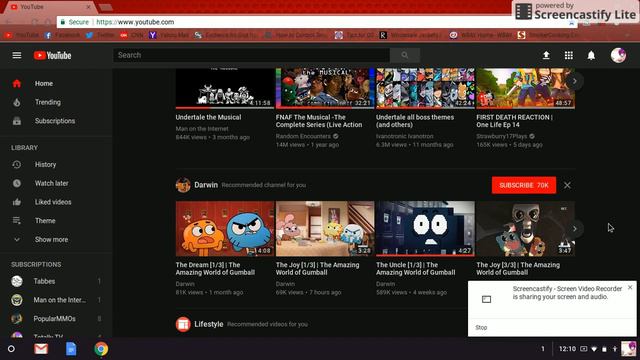Open Darwin channel avatar
This screenshot has width=640, height=360.
[x=183, y=185]
